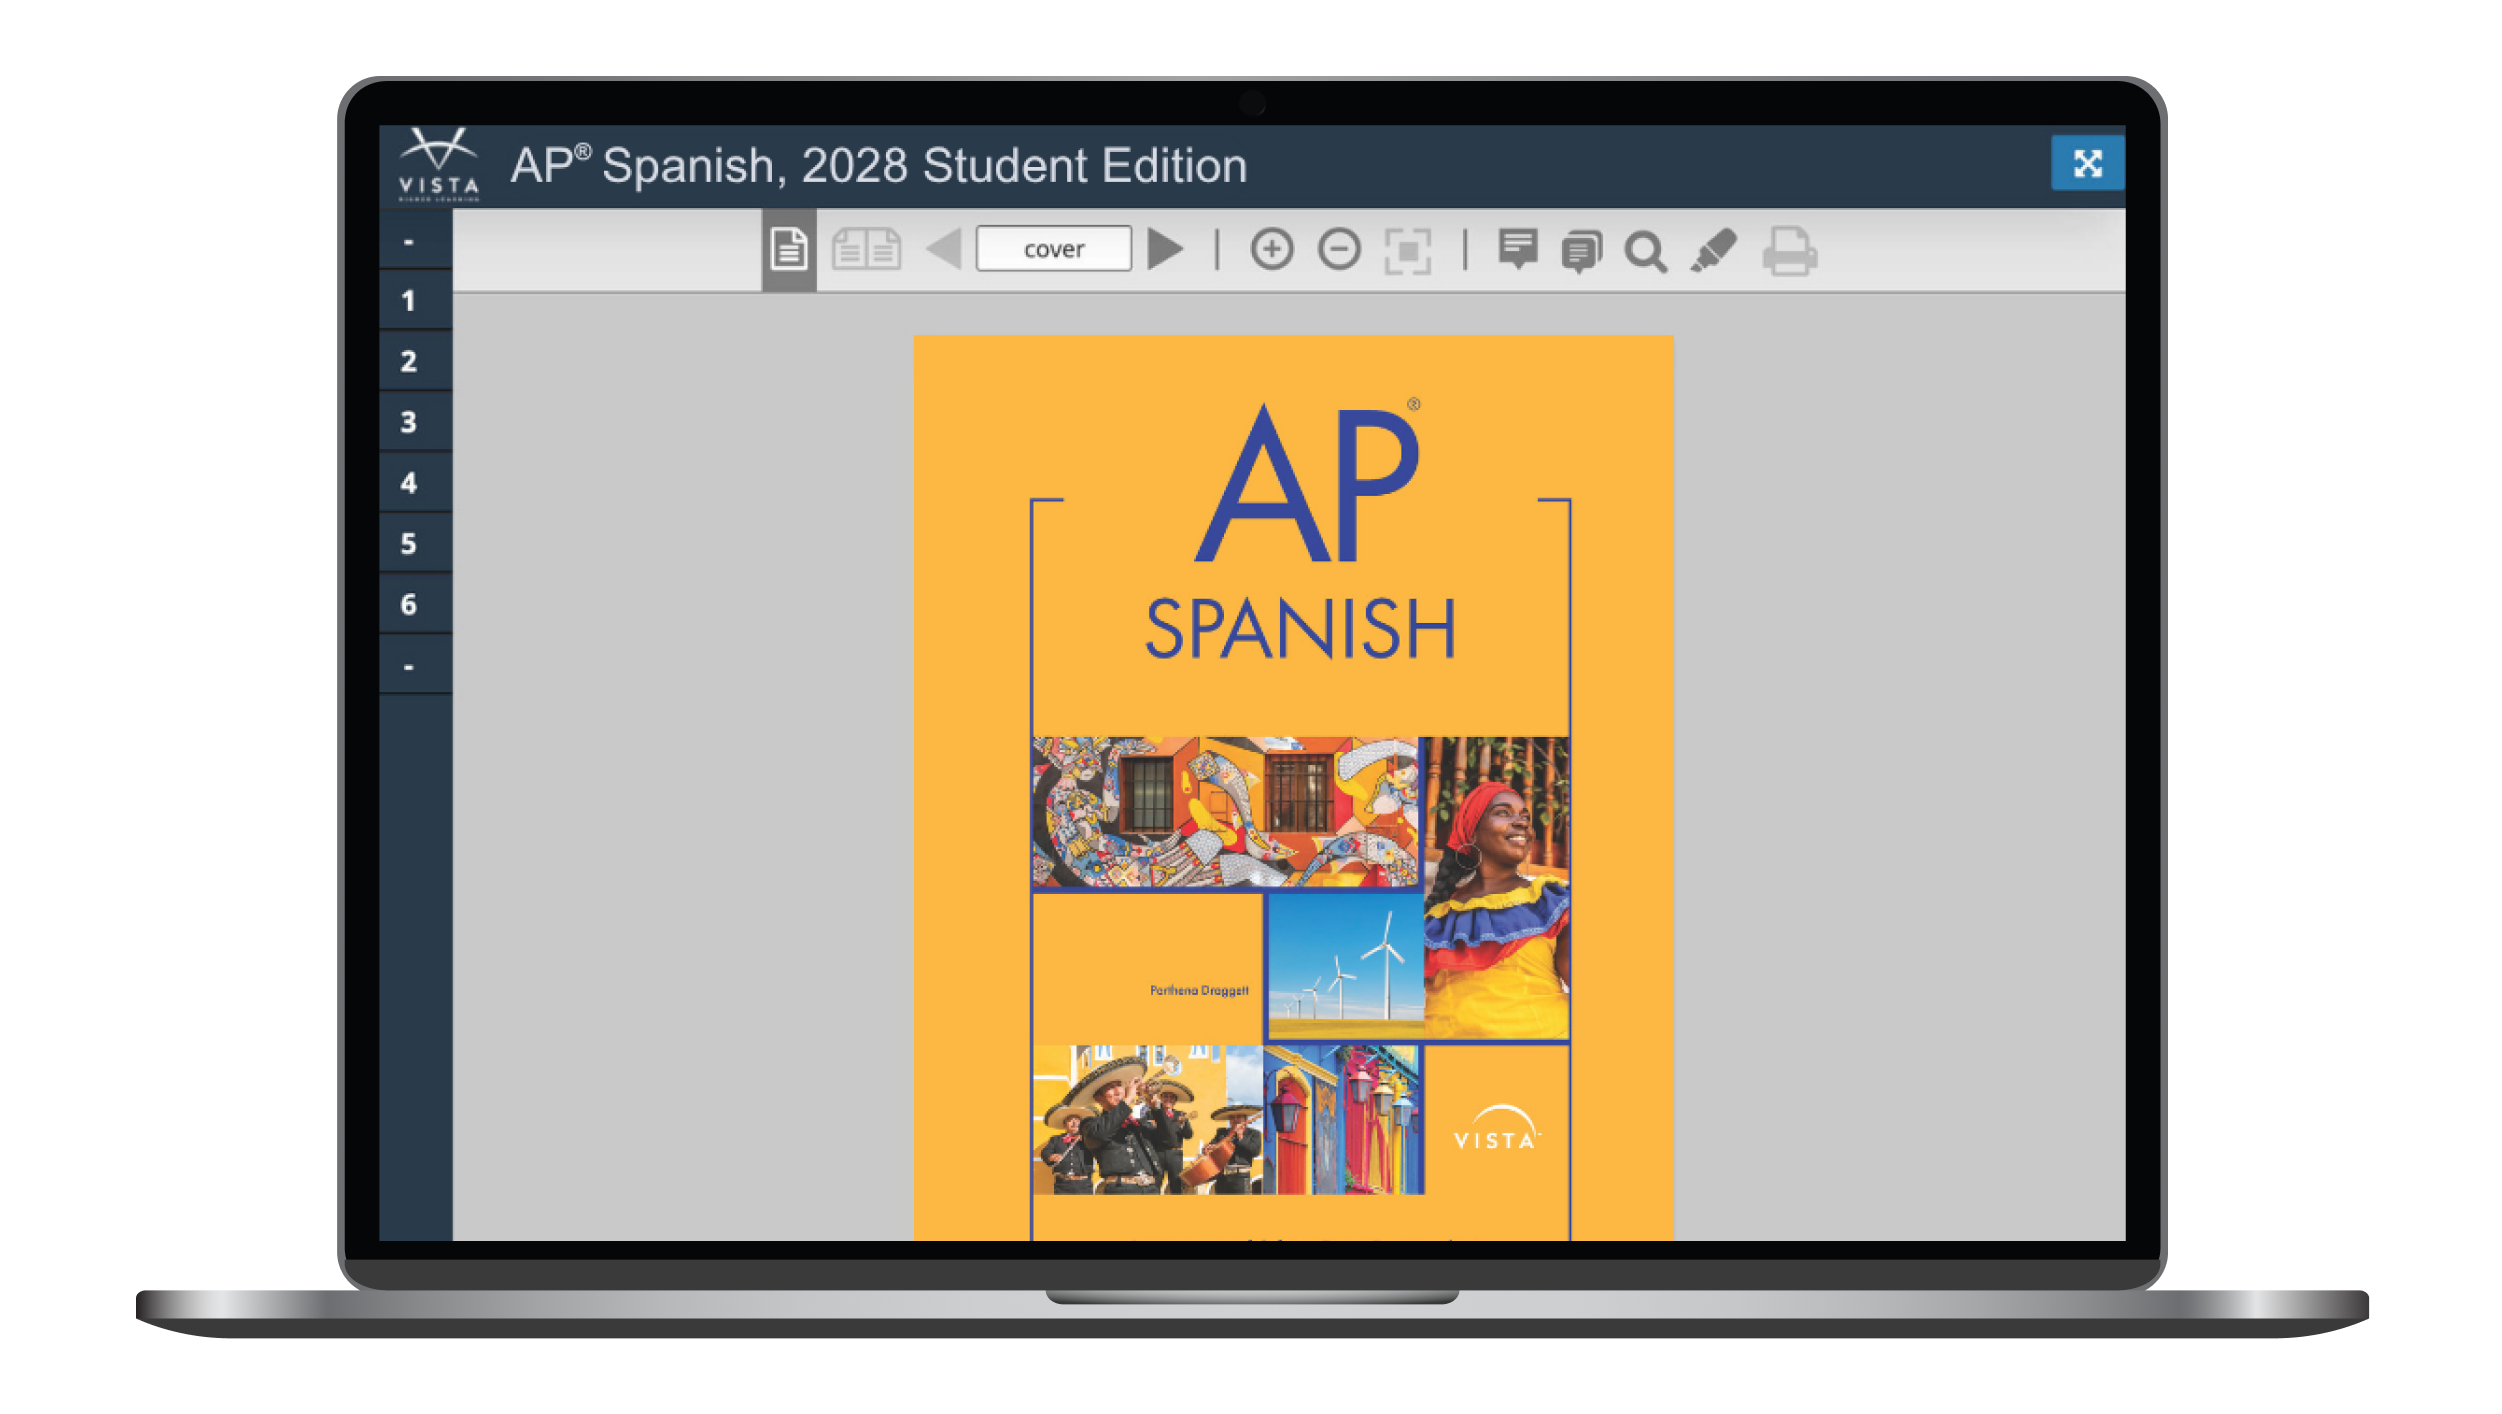The image size is (2502, 1414).
Task: Open the top dash entry above chapter 1
Action: (x=416, y=241)
